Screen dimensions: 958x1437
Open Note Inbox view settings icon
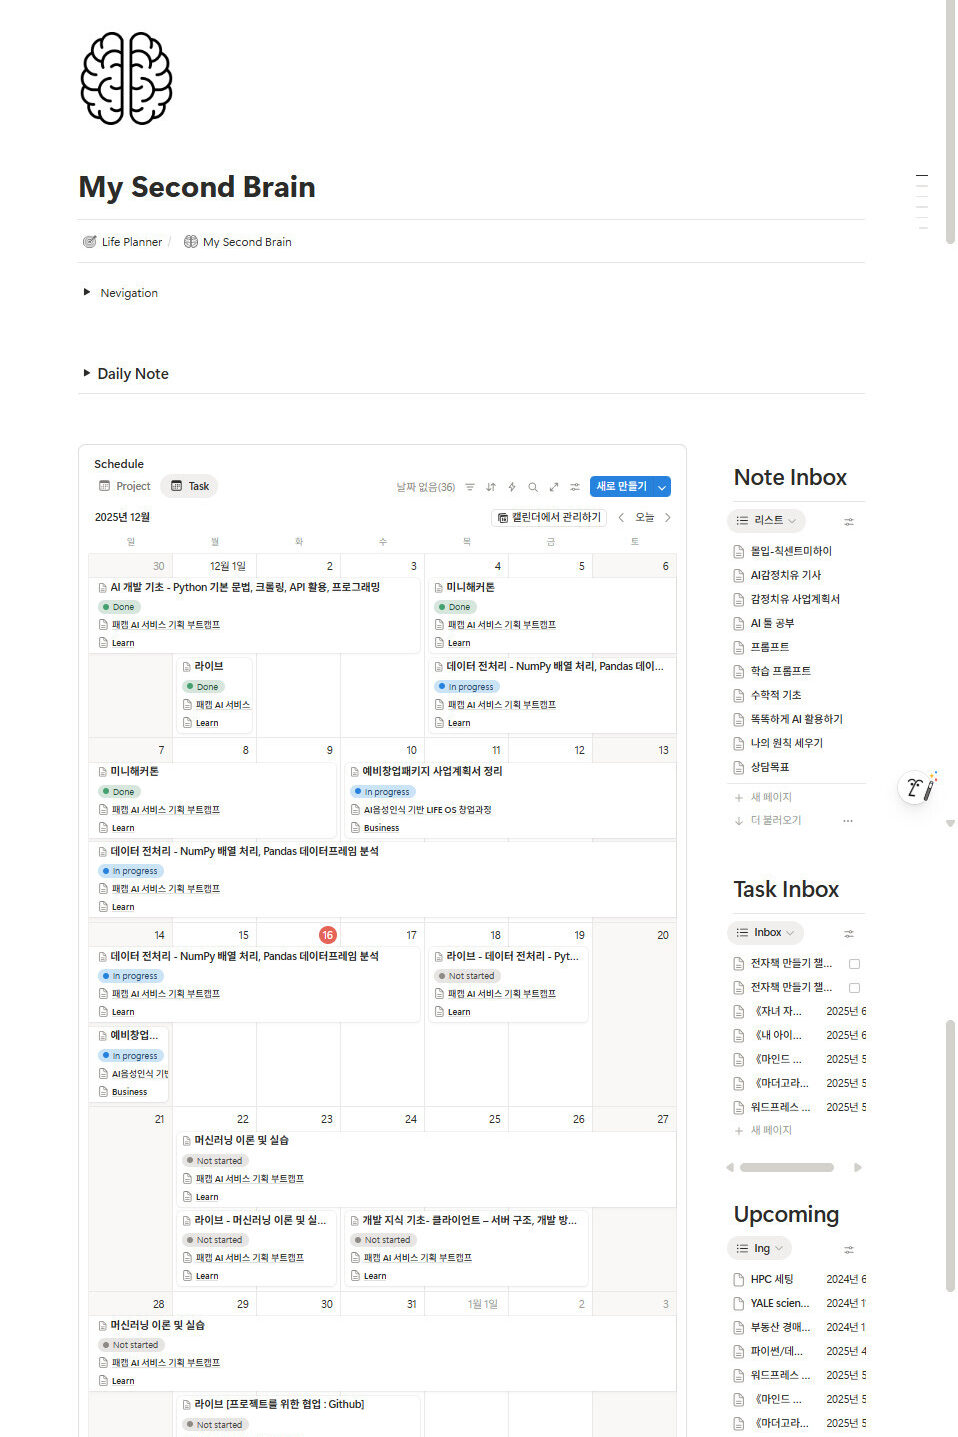click(x=849, y=521)
